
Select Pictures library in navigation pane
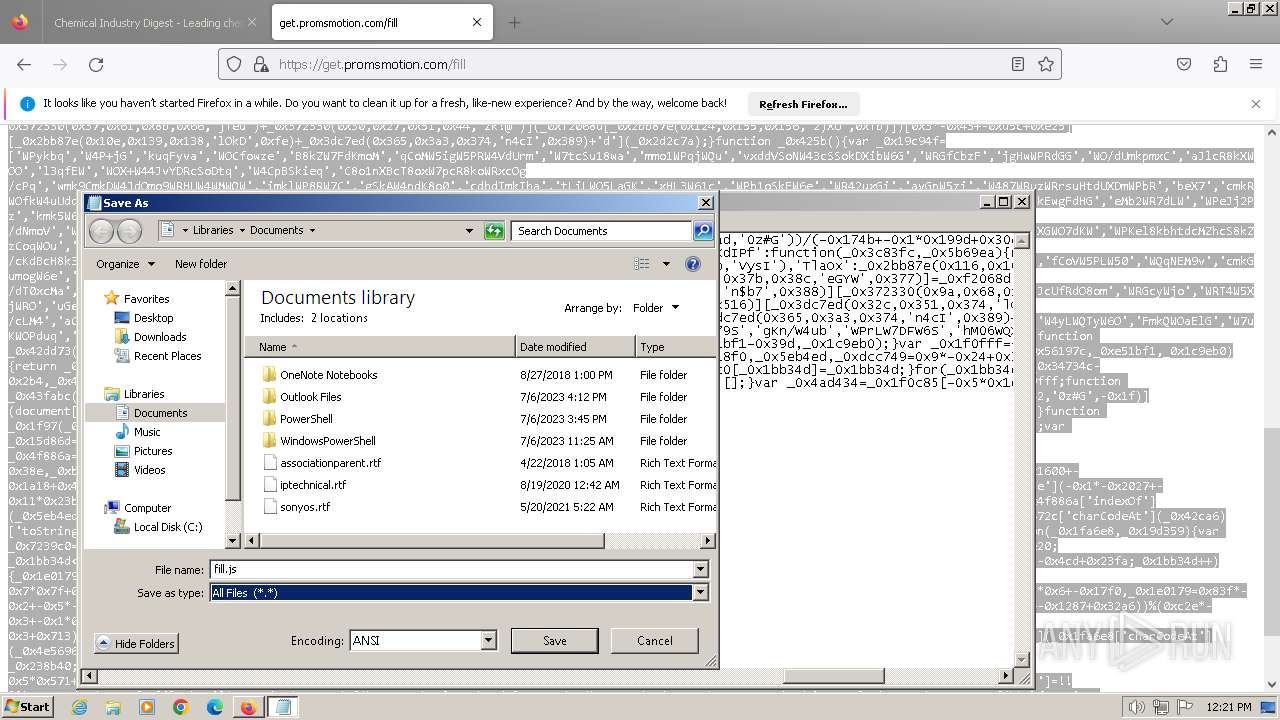[x=153, y=451]
